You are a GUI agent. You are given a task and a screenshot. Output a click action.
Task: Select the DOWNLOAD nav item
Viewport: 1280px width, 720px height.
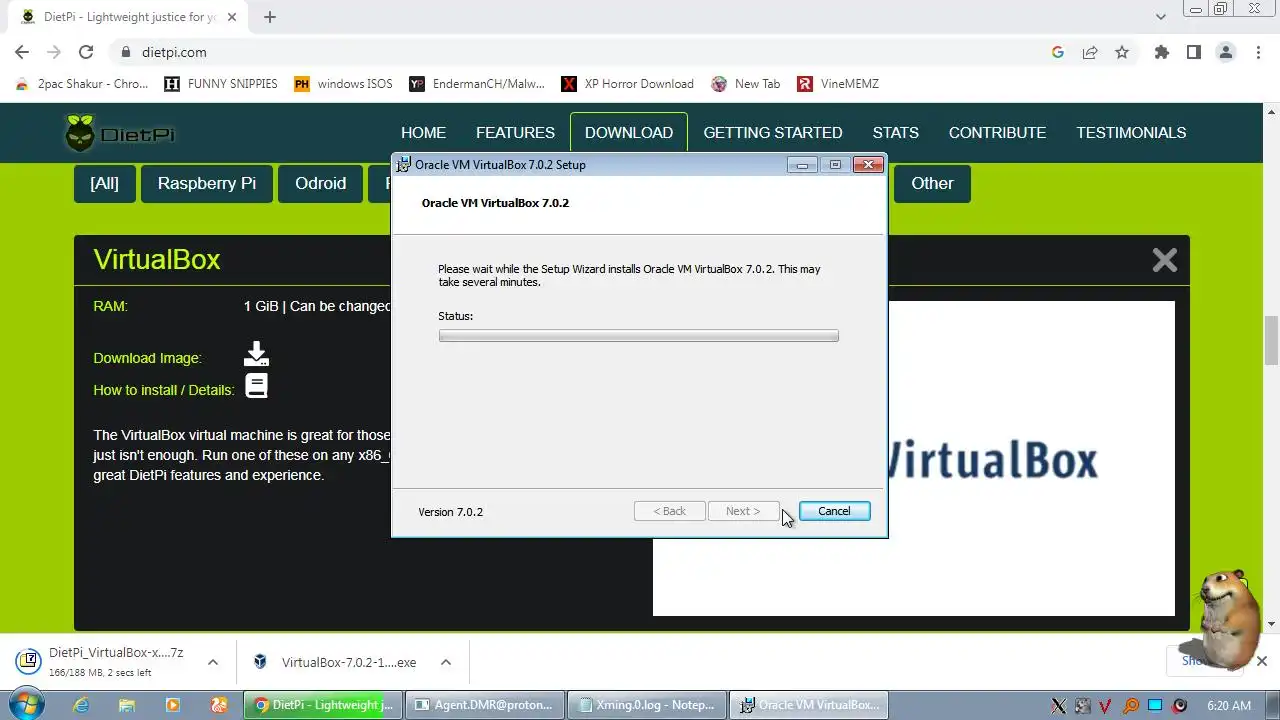click(x=629, y=133)
